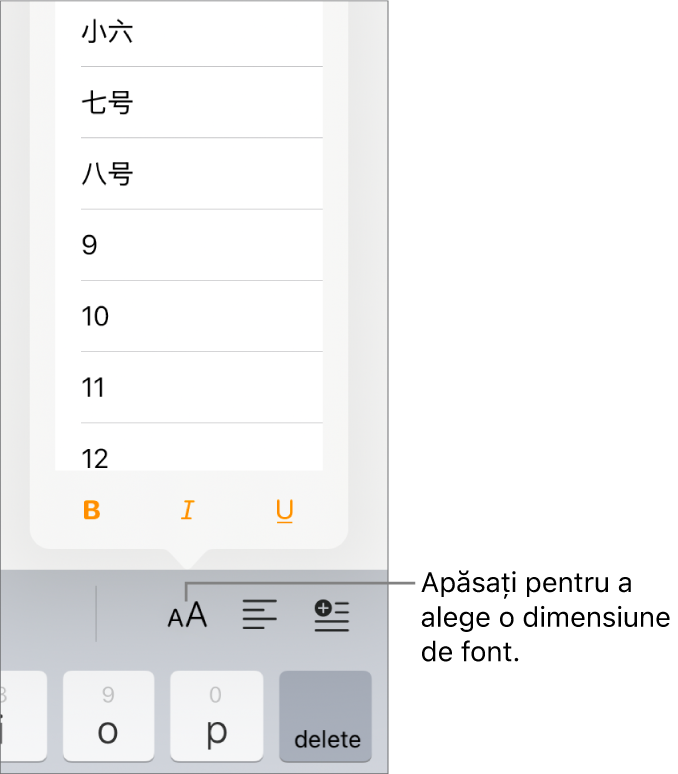Image resolution: width=678 pixels, height=774 pixels.
Task: Tap the insert line plus icon
Action: click(x=332, y=615)
